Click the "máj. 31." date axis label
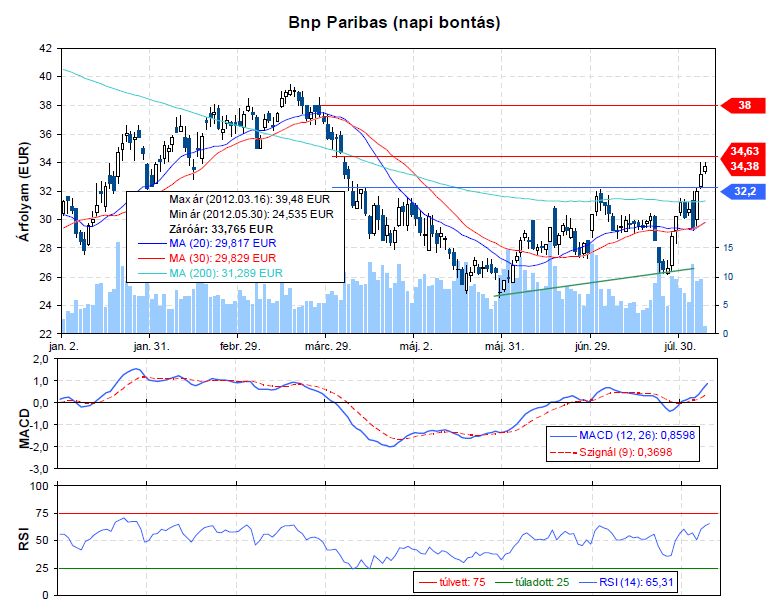 pyautogui.click(x=504, y=346)
